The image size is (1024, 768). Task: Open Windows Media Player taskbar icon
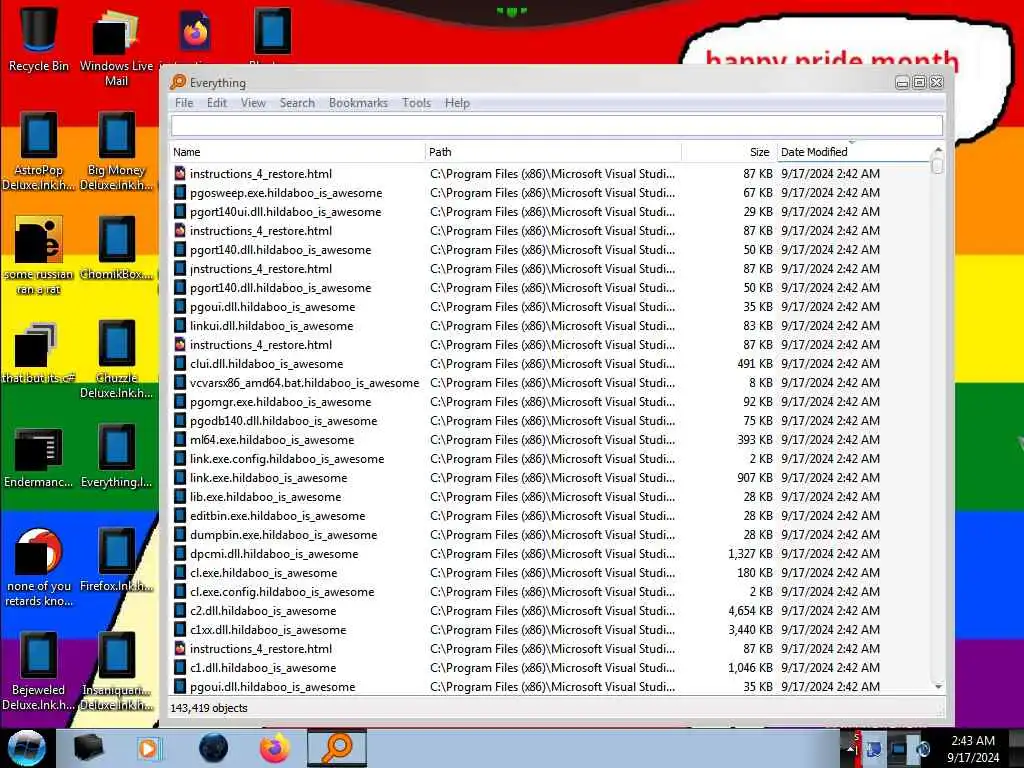(x=148, y=748)
